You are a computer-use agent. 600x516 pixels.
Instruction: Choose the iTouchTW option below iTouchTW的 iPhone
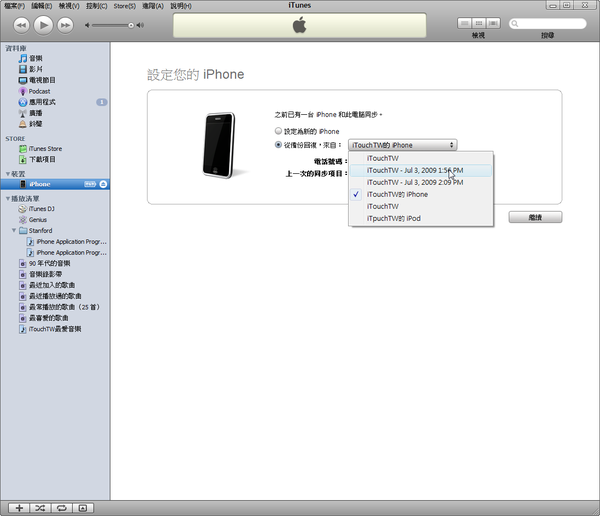tap(421, 206)
